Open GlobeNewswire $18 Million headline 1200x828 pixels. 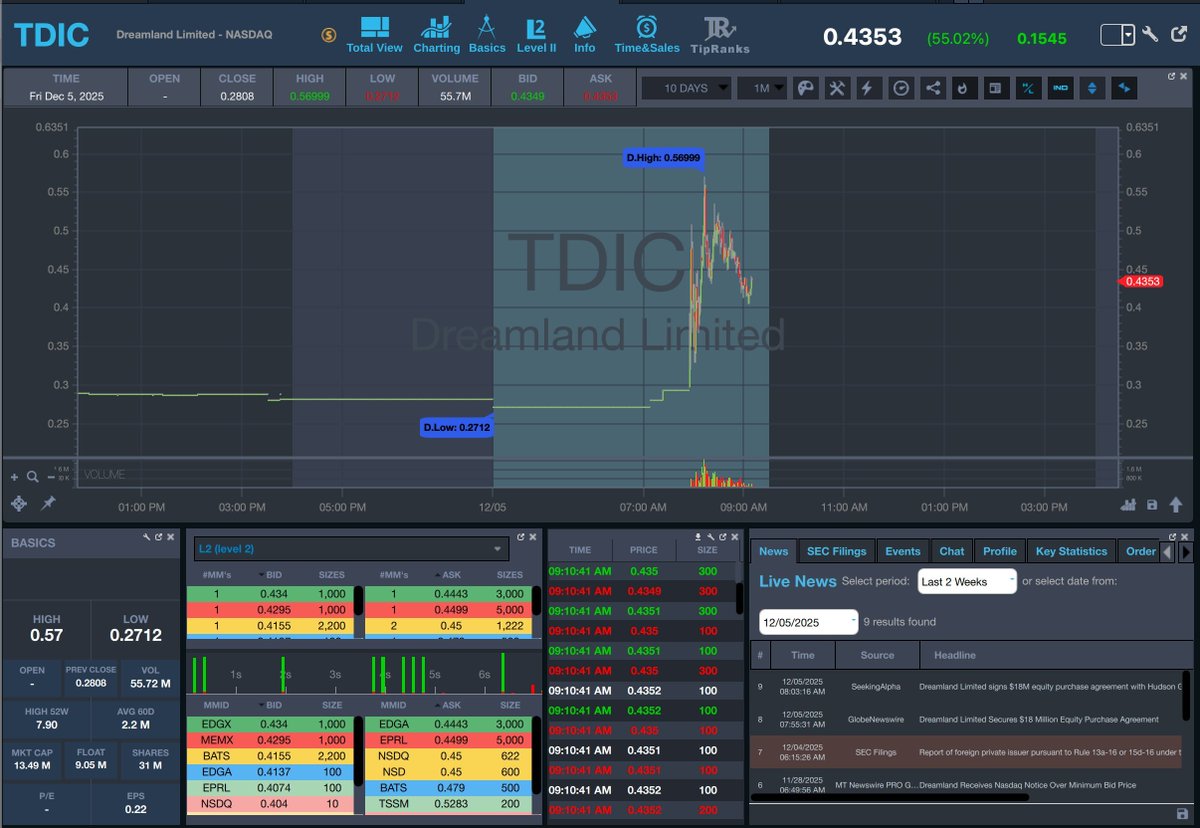pyautogui.click(x=1039, y=719)
